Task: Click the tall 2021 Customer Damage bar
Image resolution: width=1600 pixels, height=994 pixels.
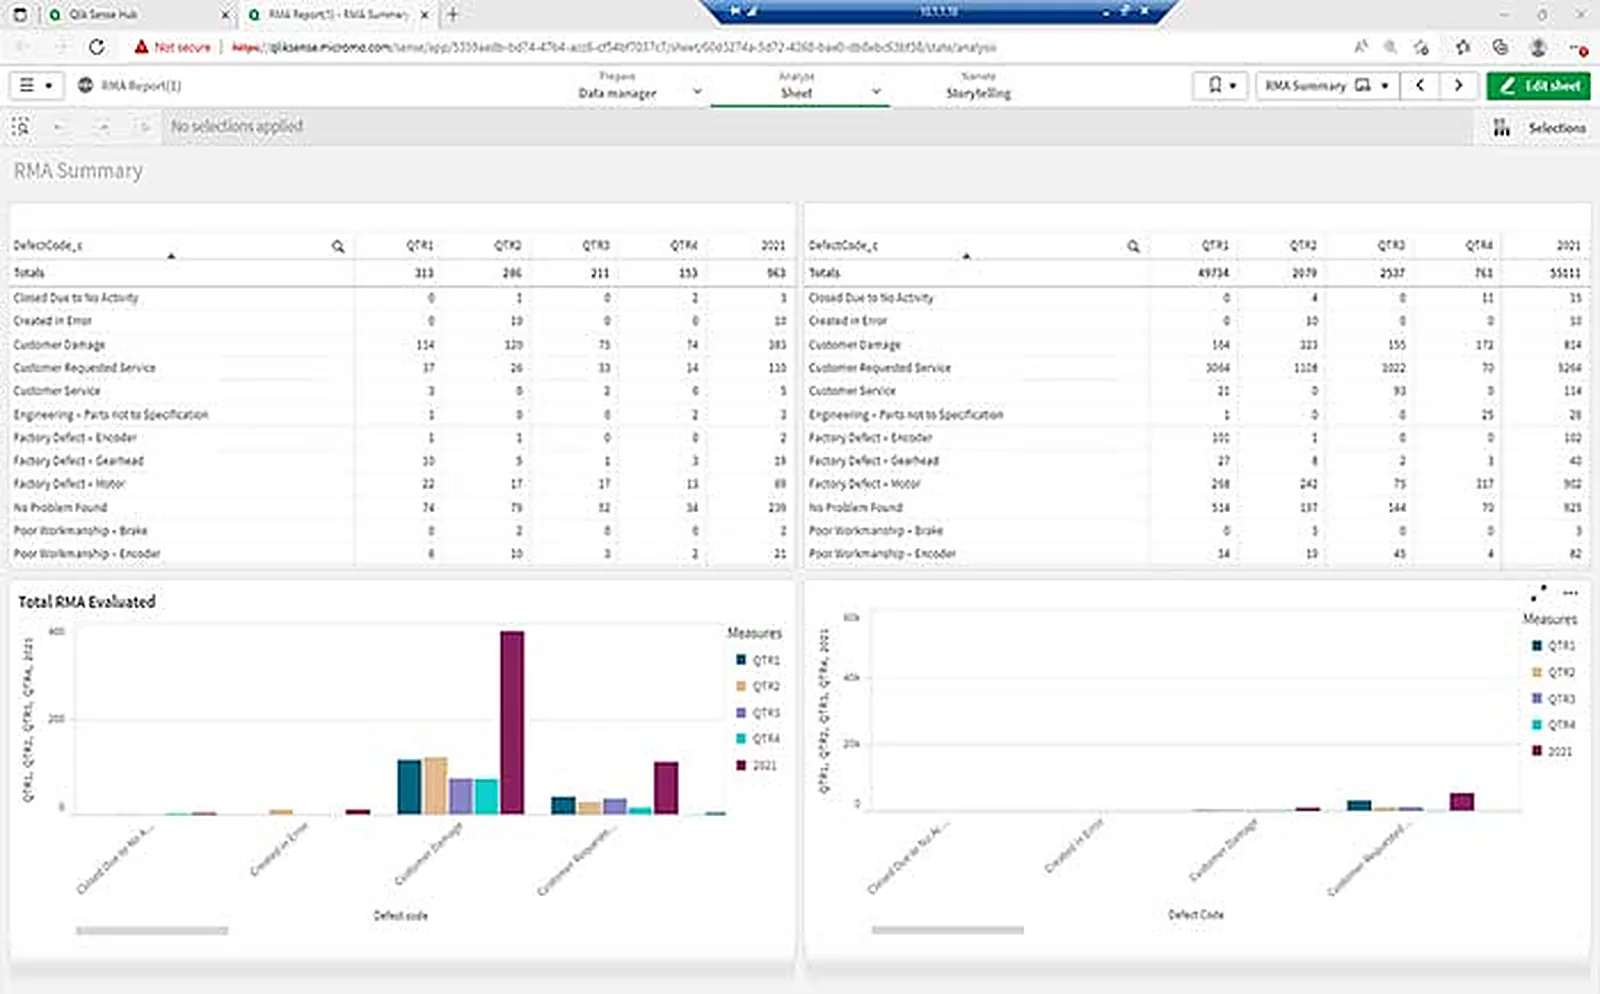Action: pyautogui.click(x=512, y=722)
